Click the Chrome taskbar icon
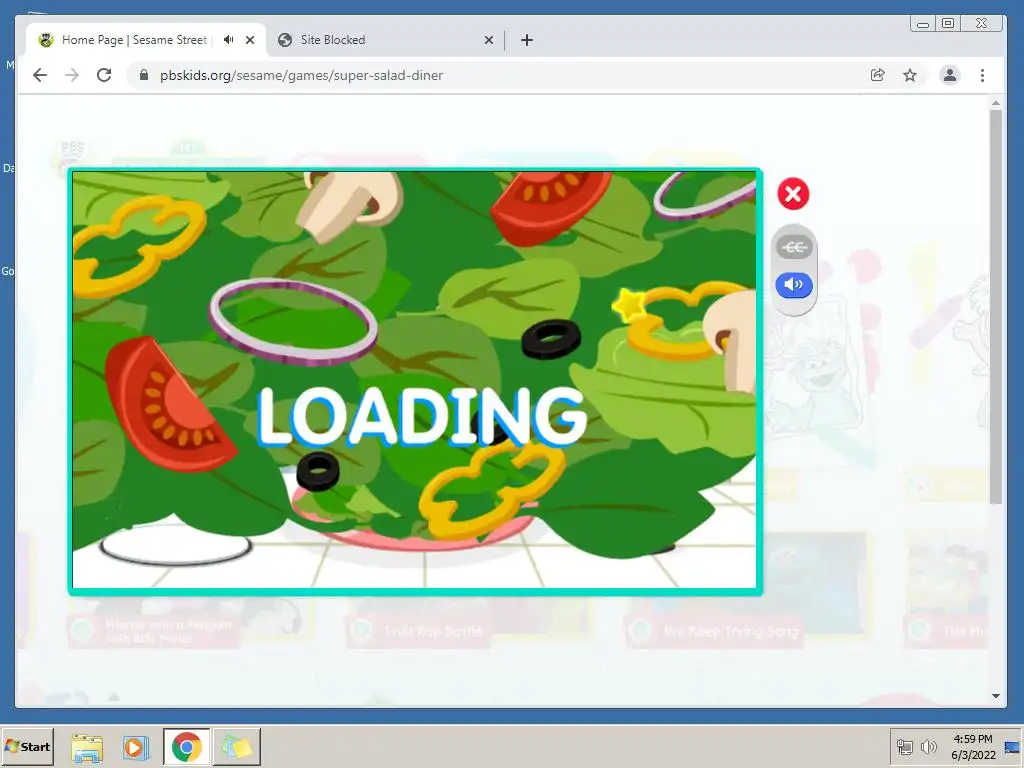Screen dimensions: 1024x768 point(186,746)
